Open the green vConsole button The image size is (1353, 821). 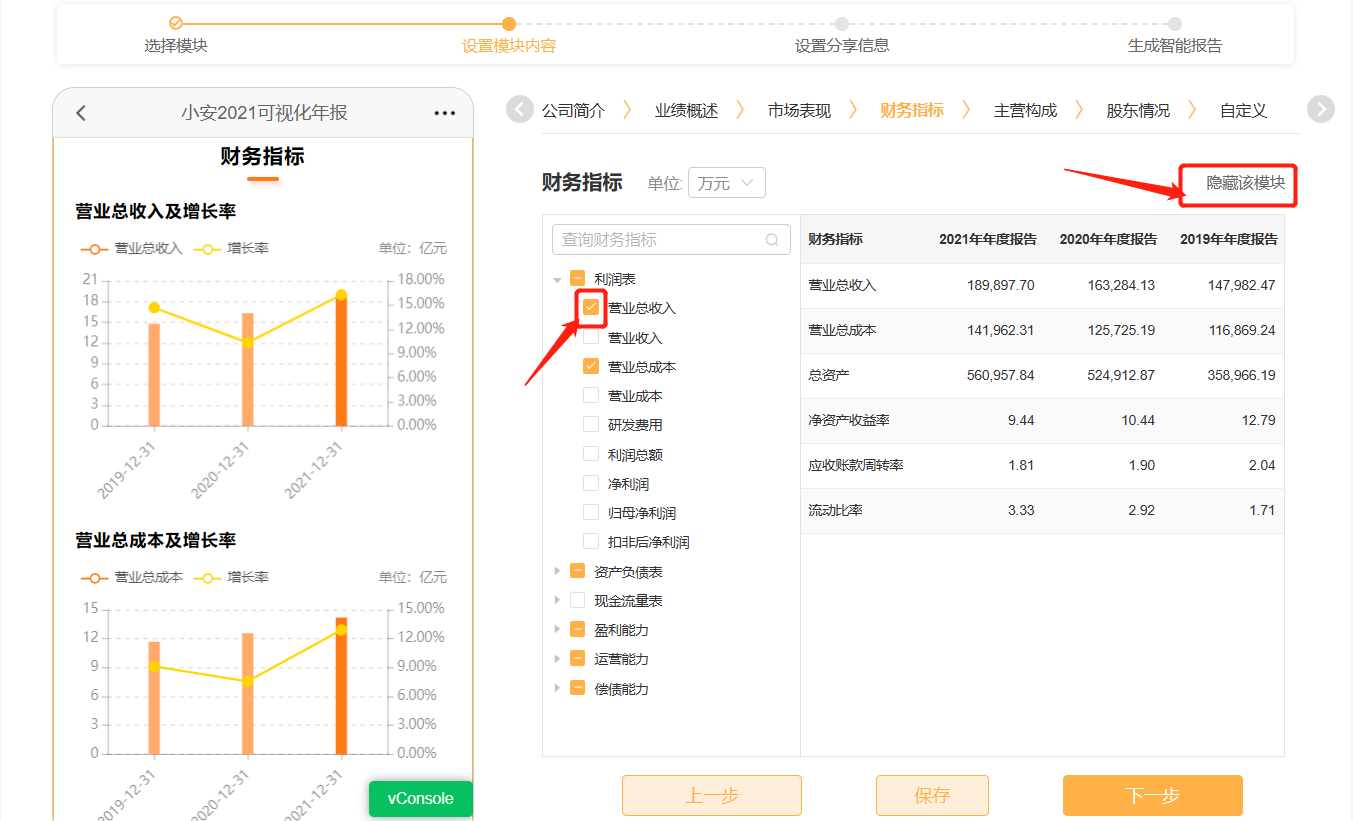(421, 799)
